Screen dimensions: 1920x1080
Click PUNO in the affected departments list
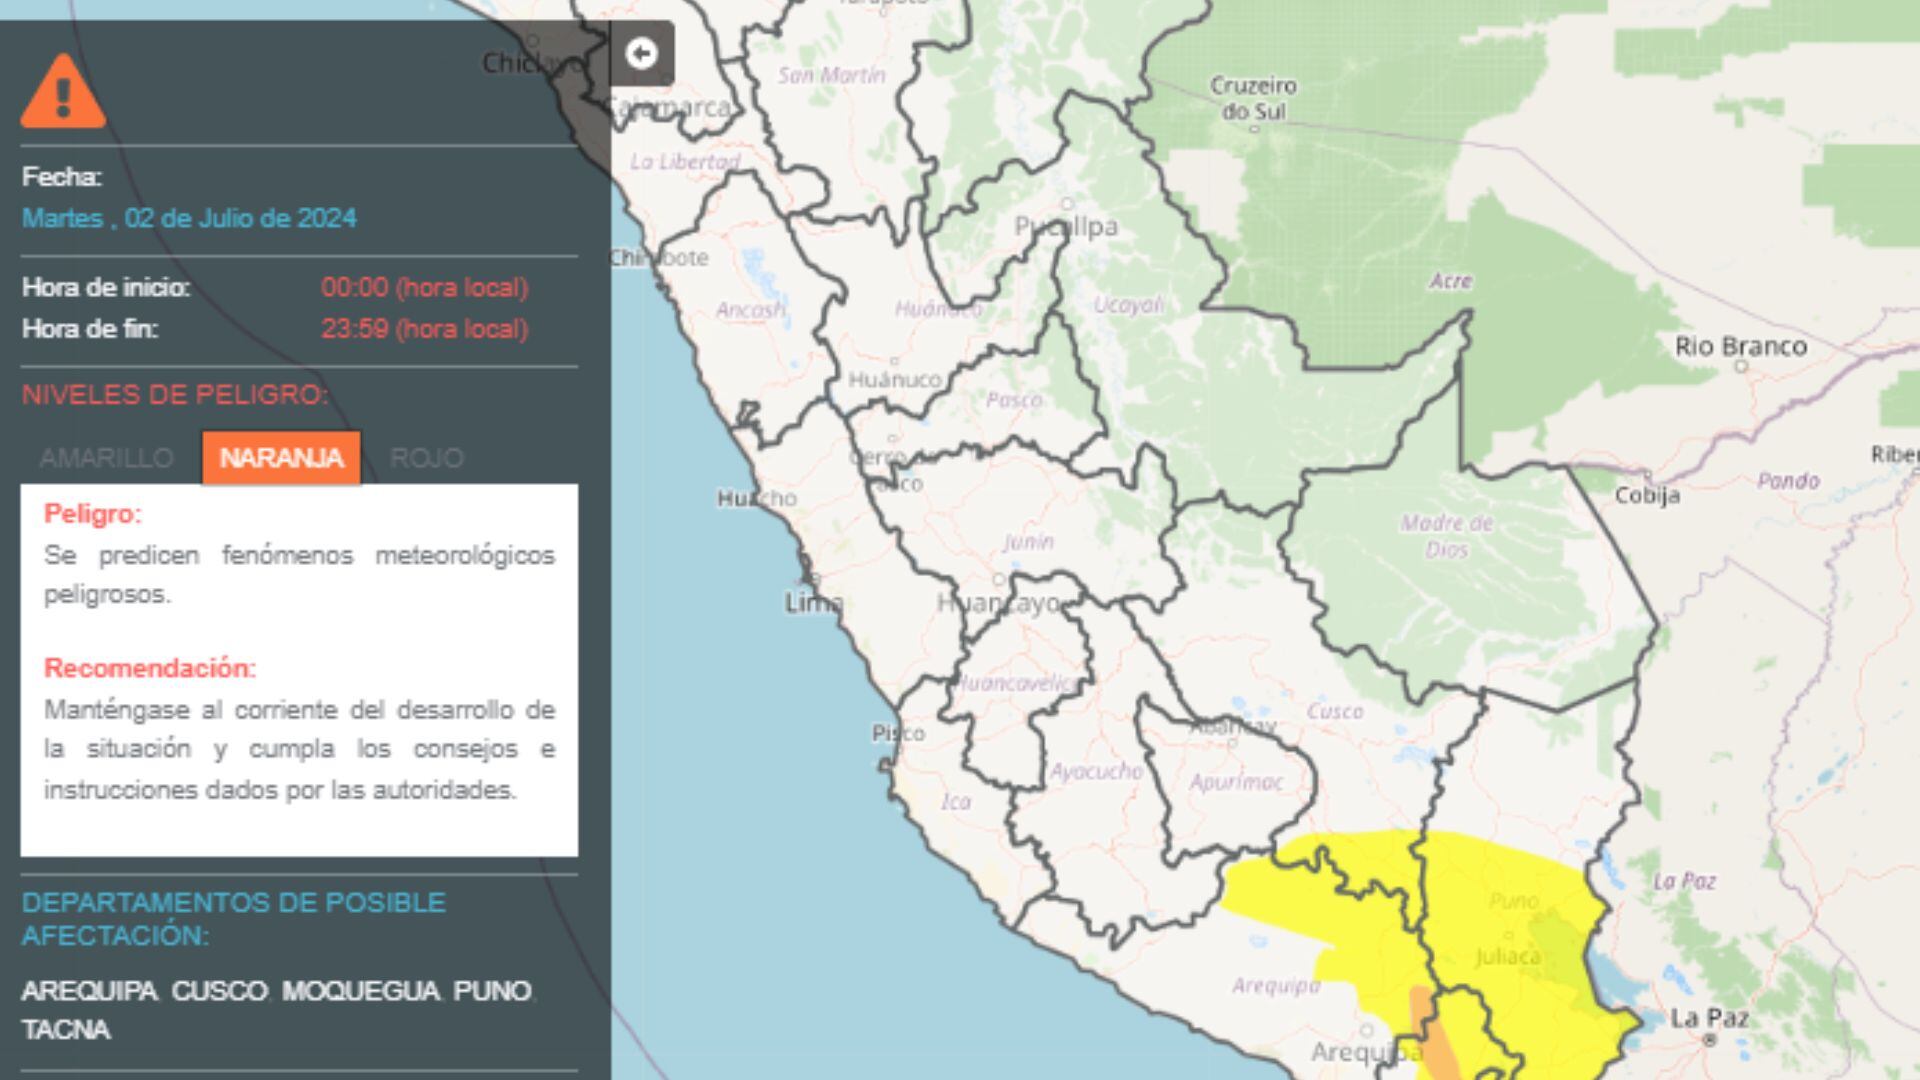point(492,991)
